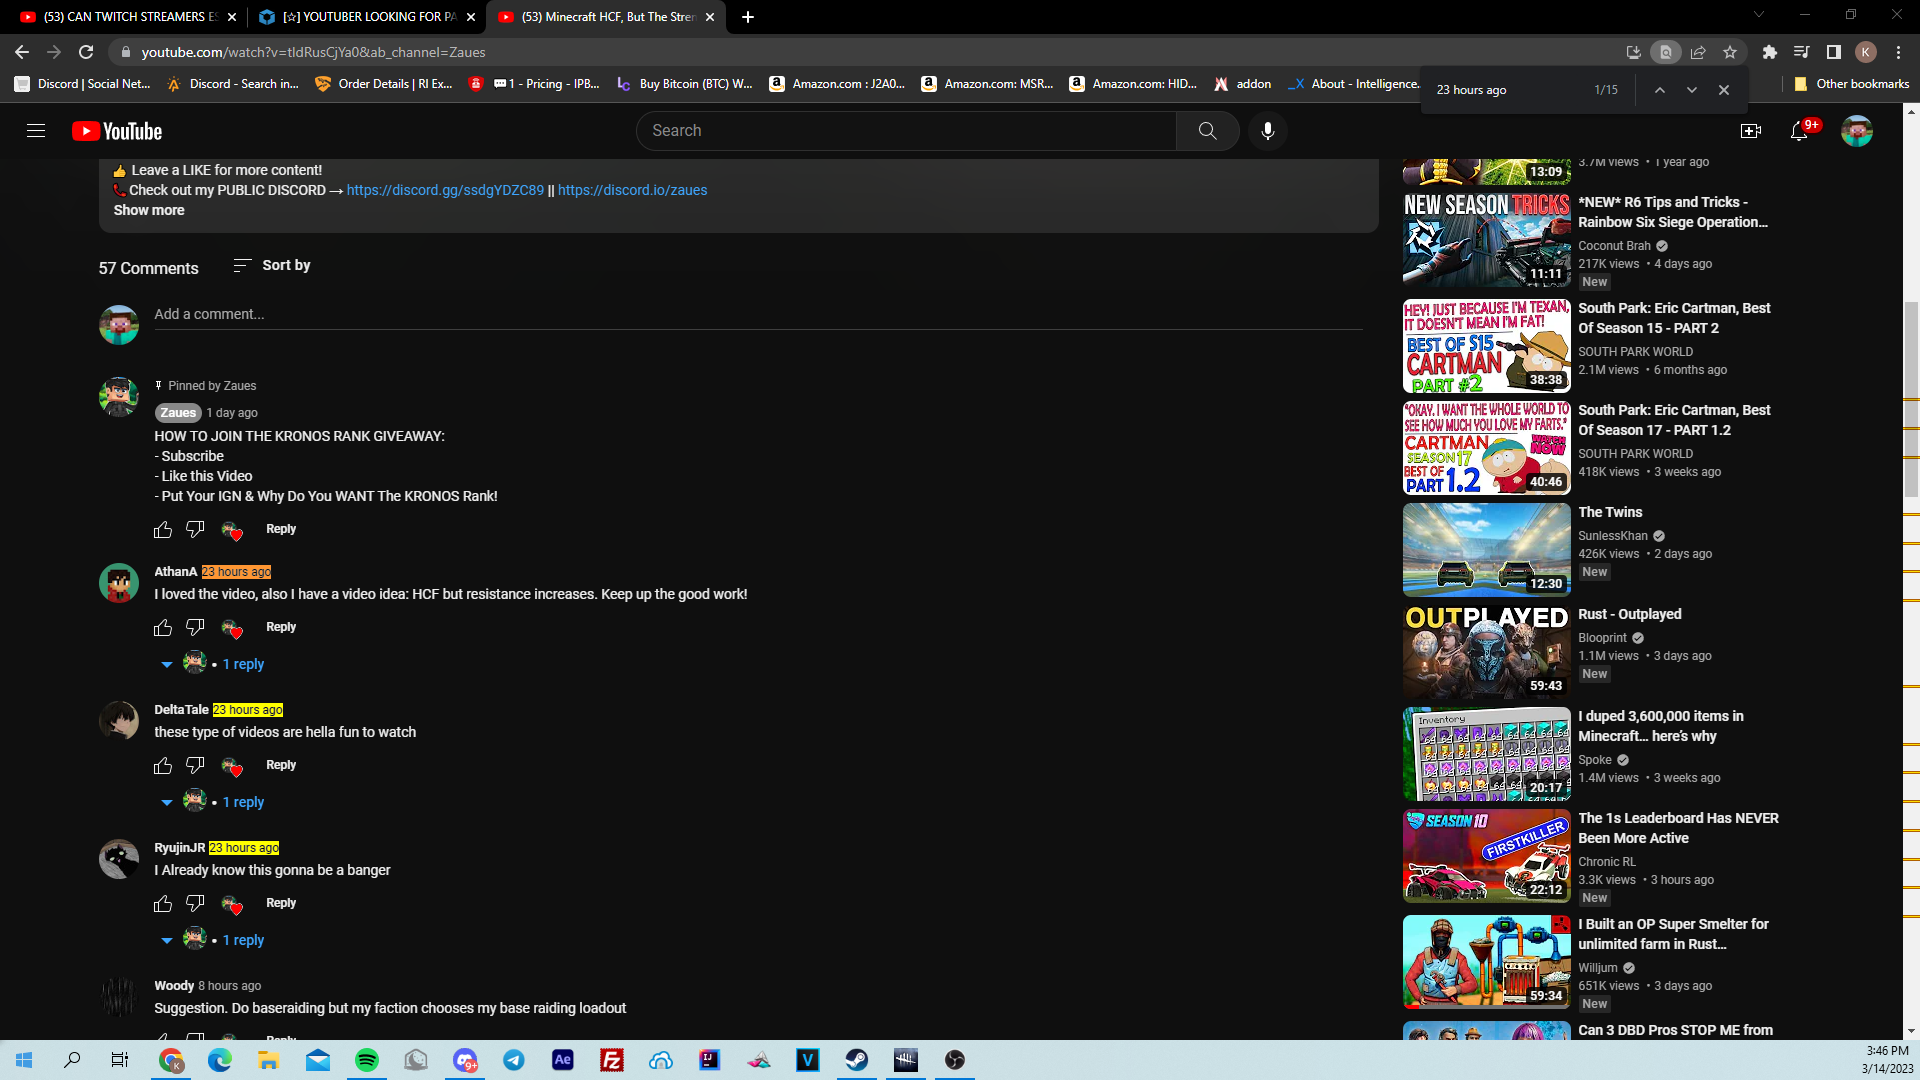The image size is (1920, 1080).
Task: Open the comments Sort by dropdown
Action: click(272, 265)
